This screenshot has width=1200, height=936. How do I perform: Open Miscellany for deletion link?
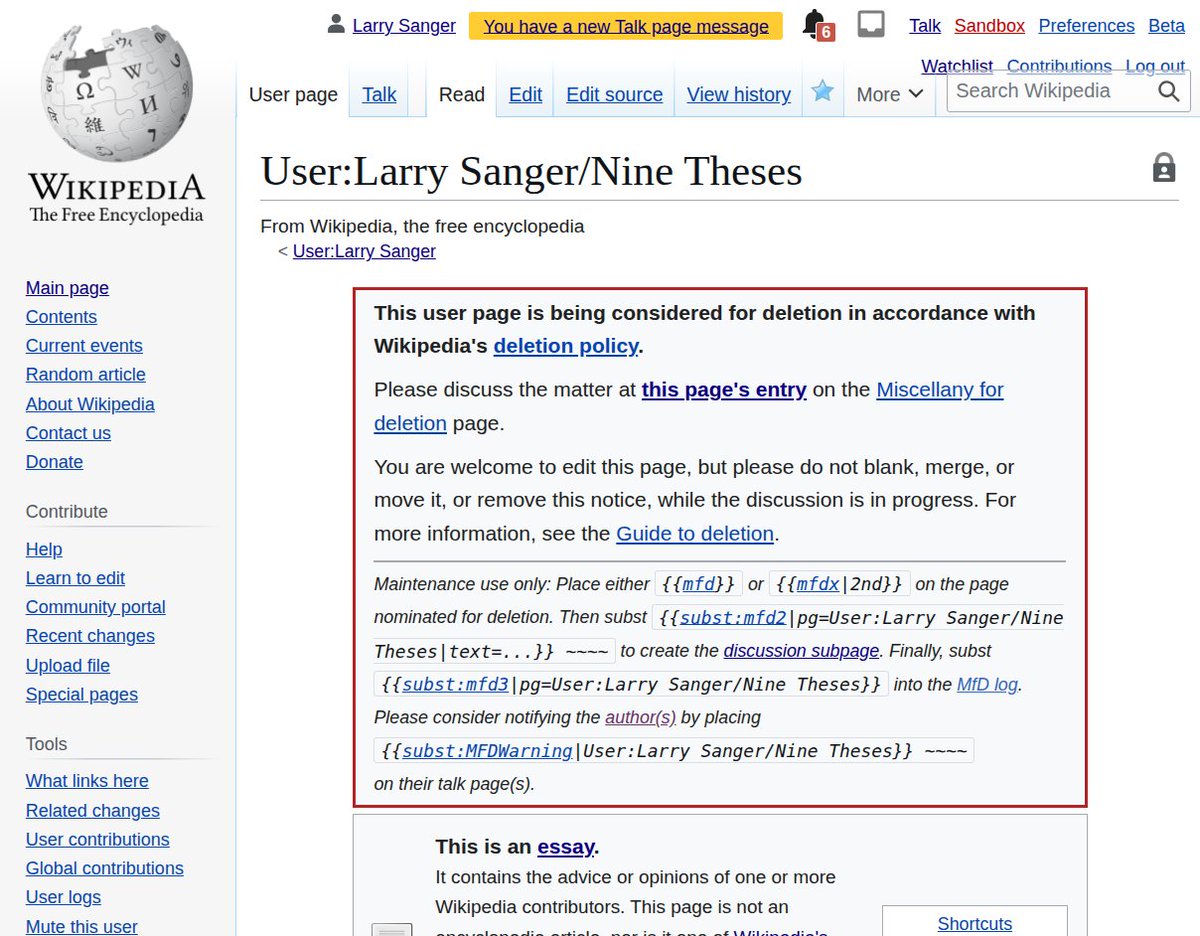(689, 406)
